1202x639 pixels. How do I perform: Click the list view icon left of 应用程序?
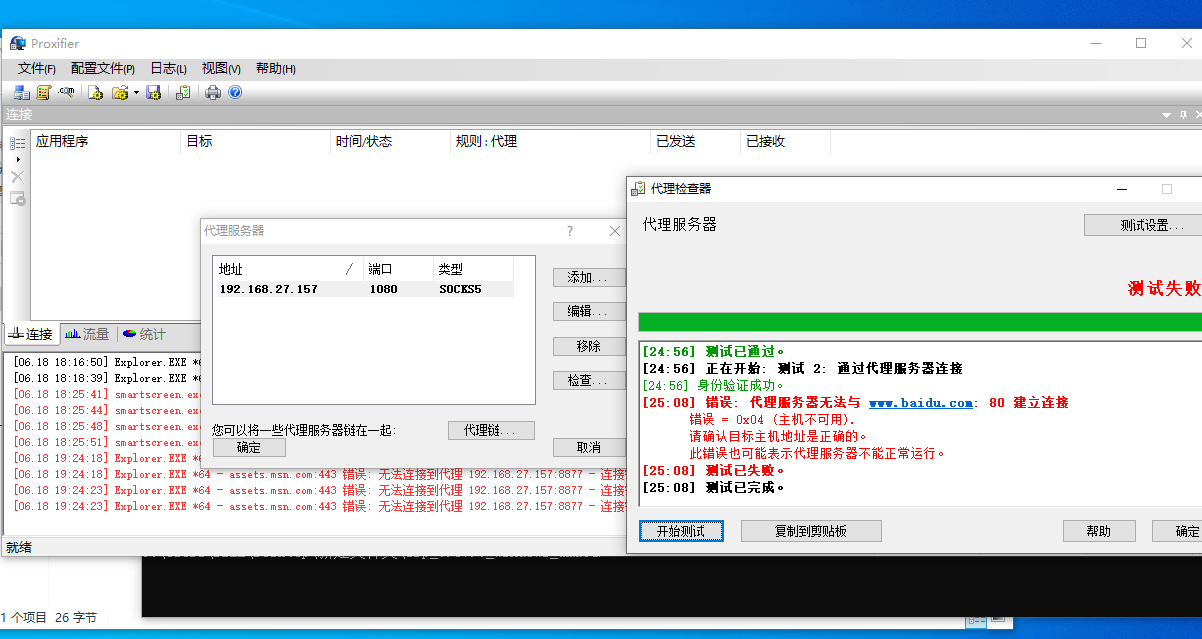(x=17, y=143)
